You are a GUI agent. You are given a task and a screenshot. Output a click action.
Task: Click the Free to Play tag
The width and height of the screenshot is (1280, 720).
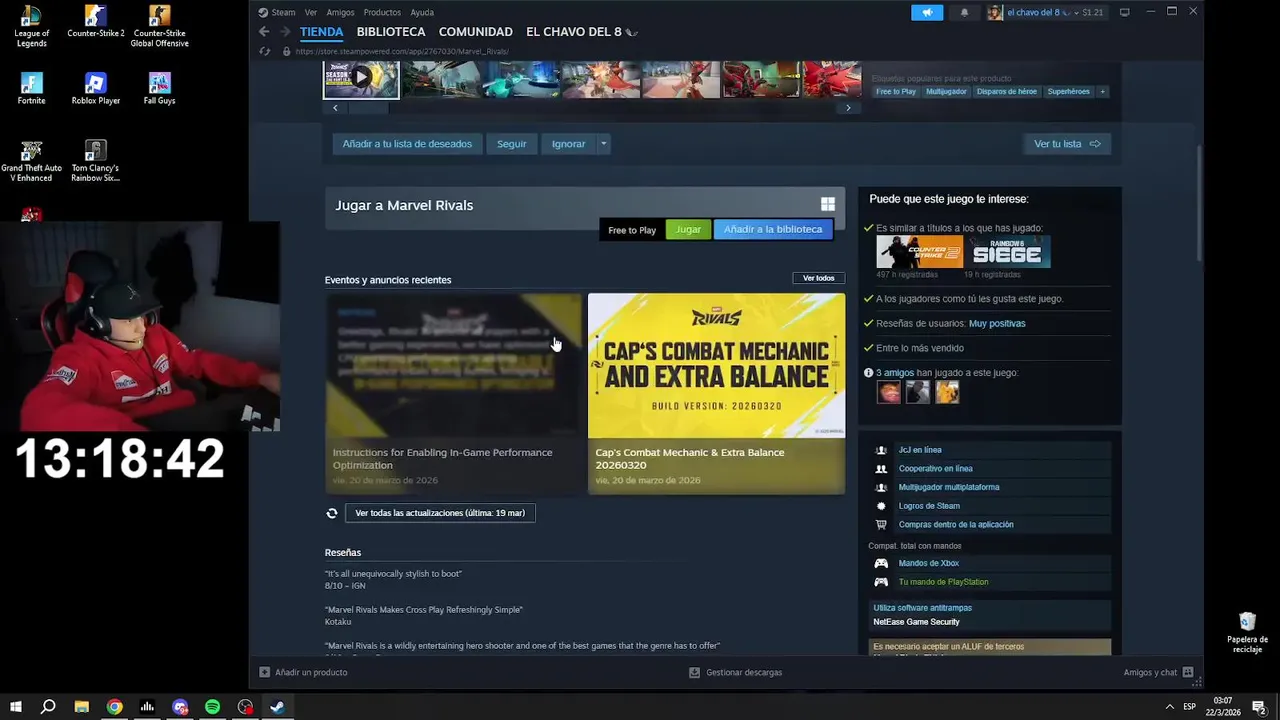(x=896, y=91)
